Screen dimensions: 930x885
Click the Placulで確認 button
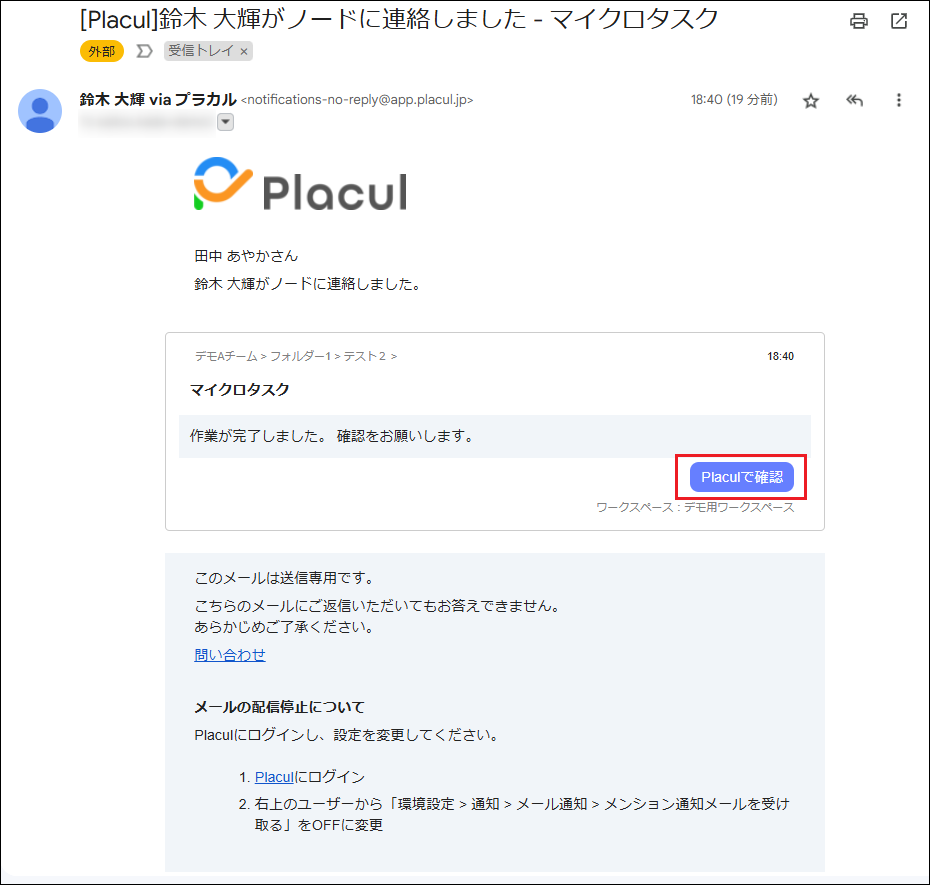741,477
